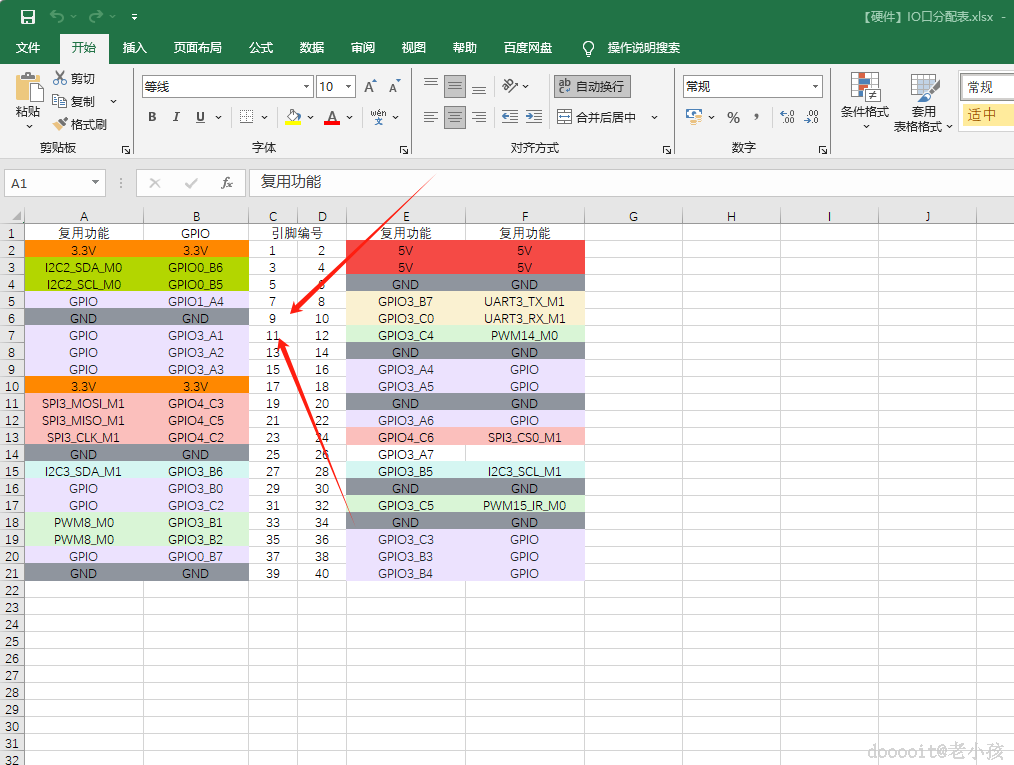This screenshot has width=1014, height=765.
Task: Open the font name dropdown 等线
Action: (x=307, y=87)
